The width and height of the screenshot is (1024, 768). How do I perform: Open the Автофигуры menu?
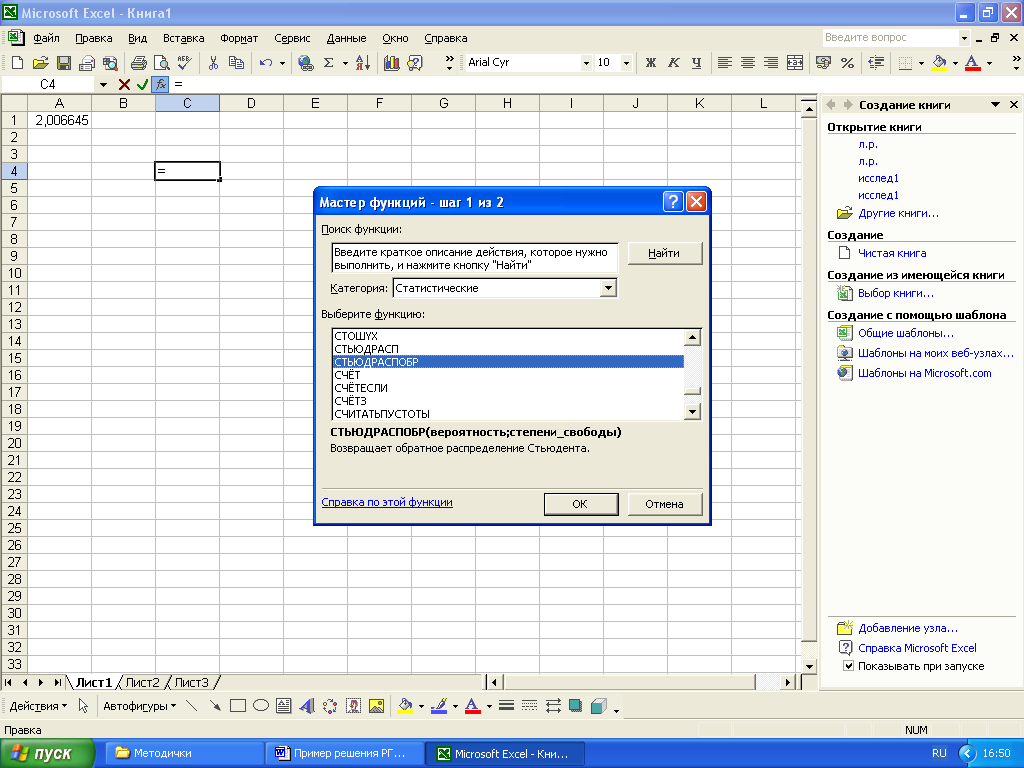pos(140,706)
